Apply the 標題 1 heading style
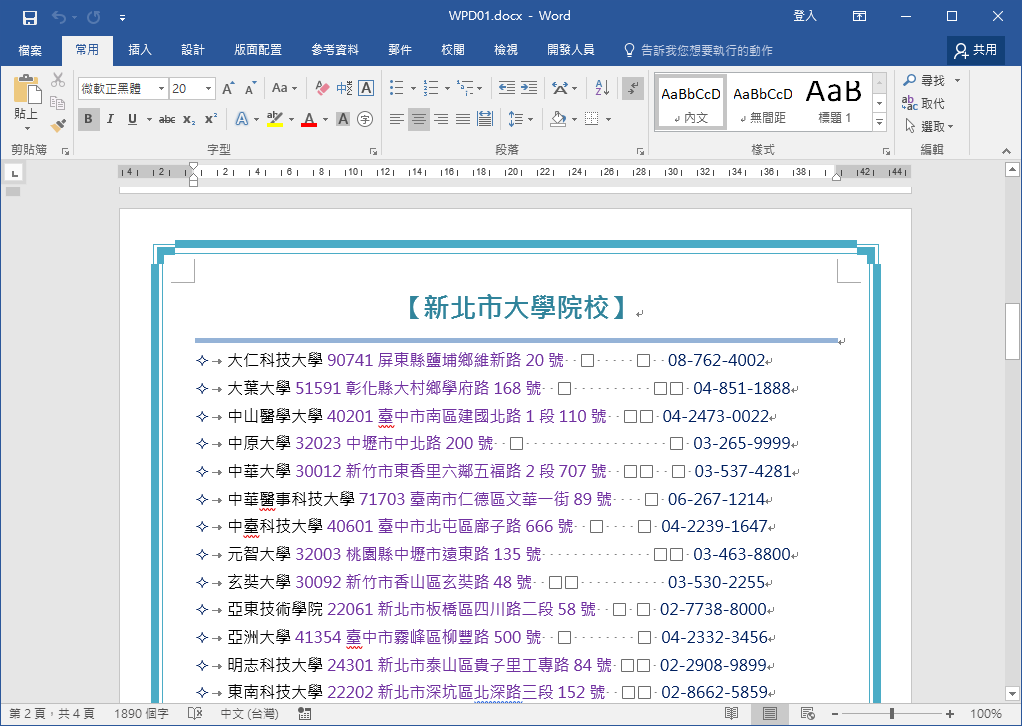The width and height of the screenshot is (1022, 726). point(834,102)
